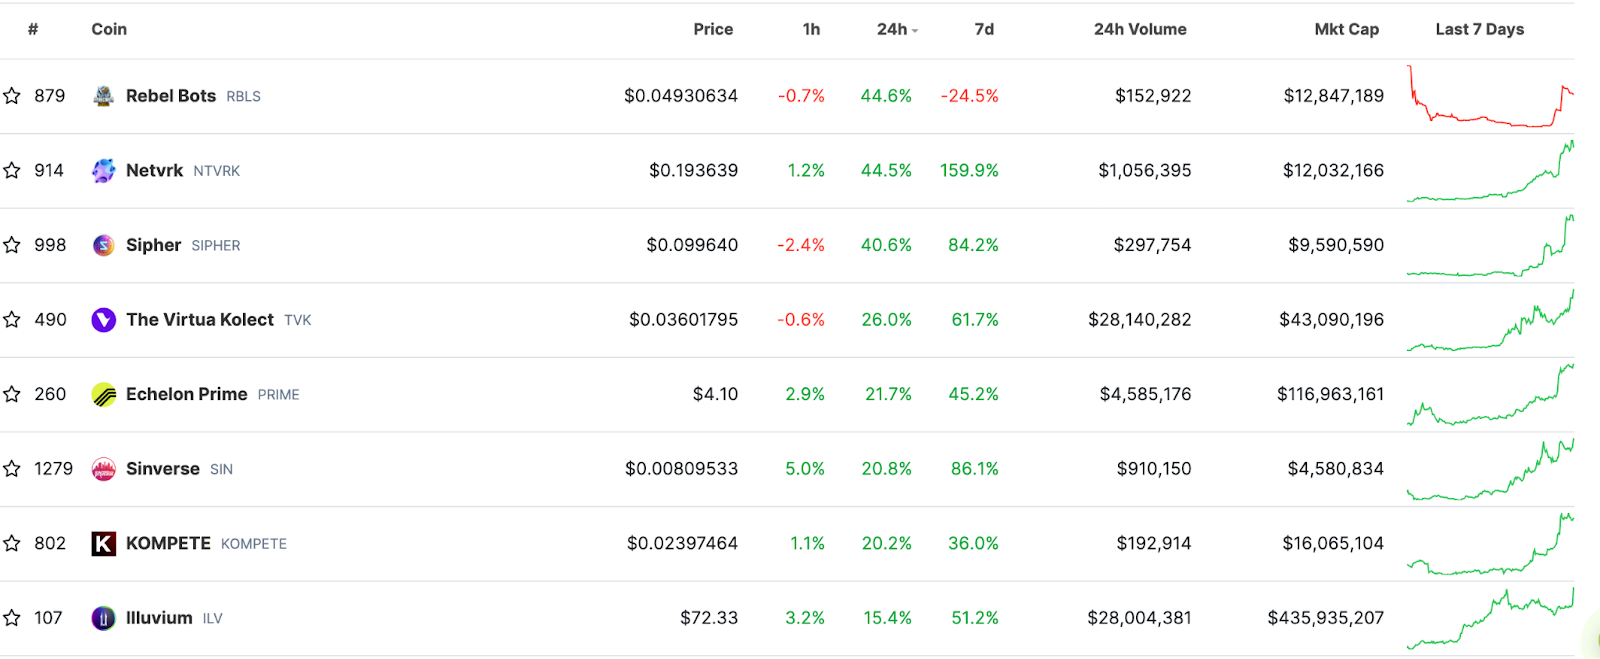Screen dimensions: 1600x659
Task: Click the TVK ticker symbol
Action: (298, 321)
